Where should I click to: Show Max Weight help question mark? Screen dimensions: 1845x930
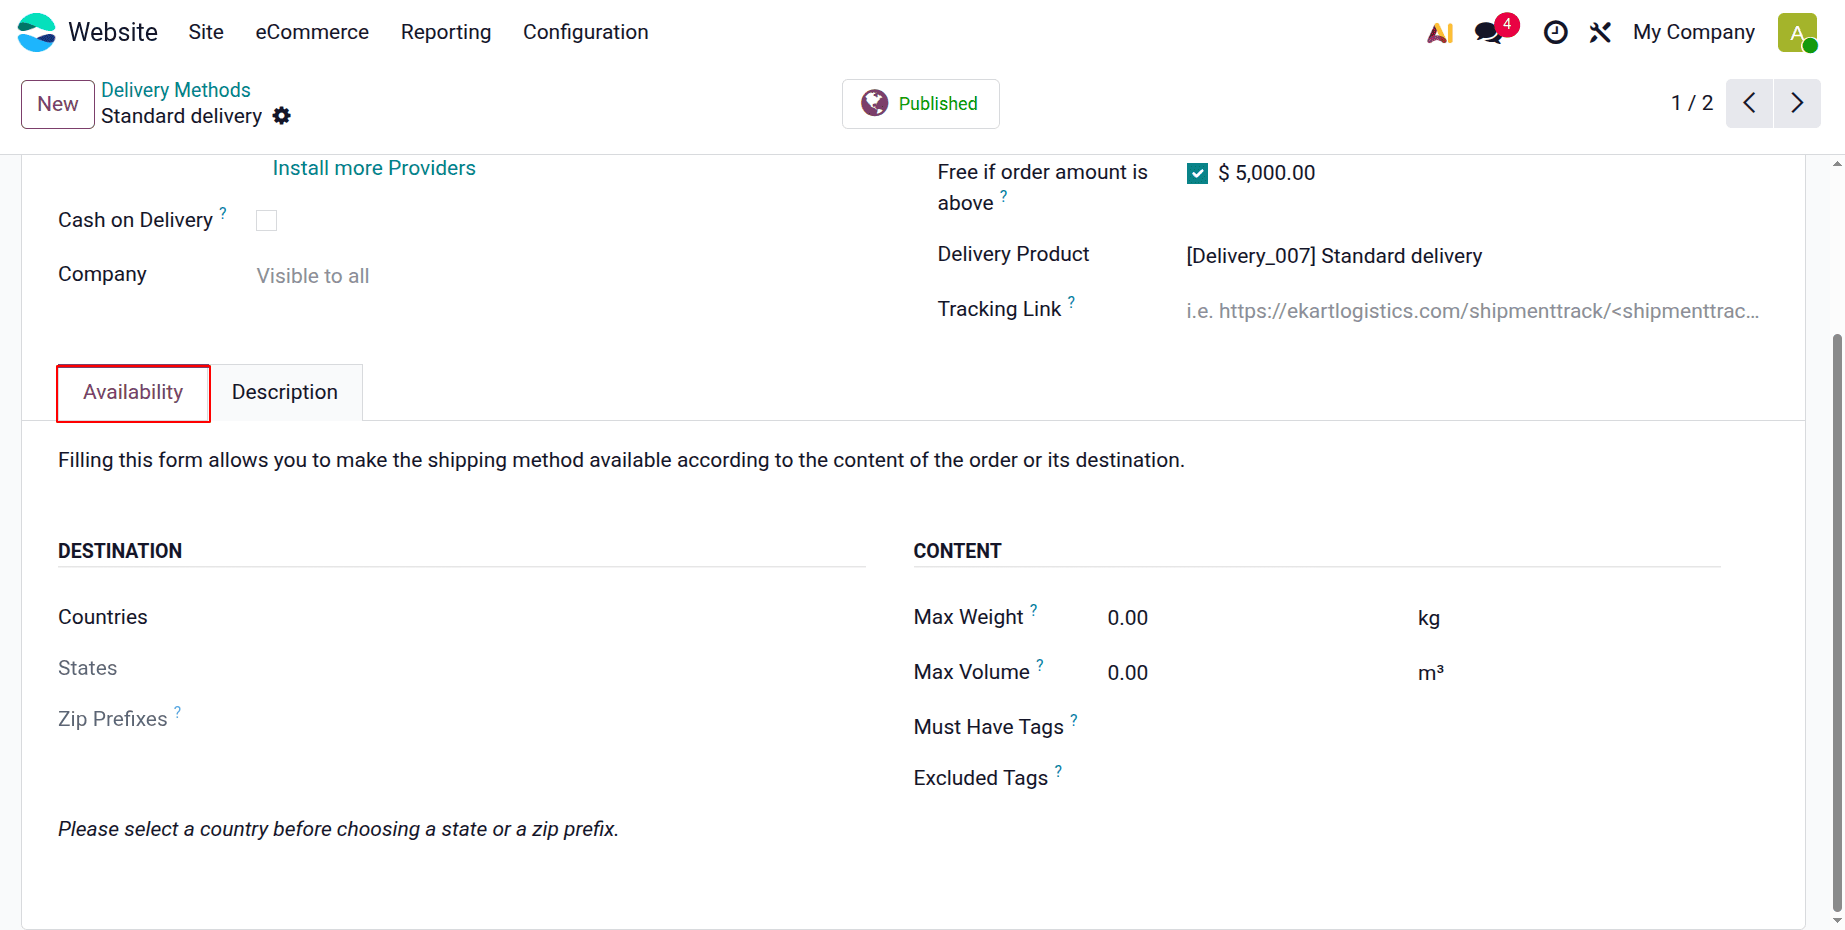tap(1034, 609)
